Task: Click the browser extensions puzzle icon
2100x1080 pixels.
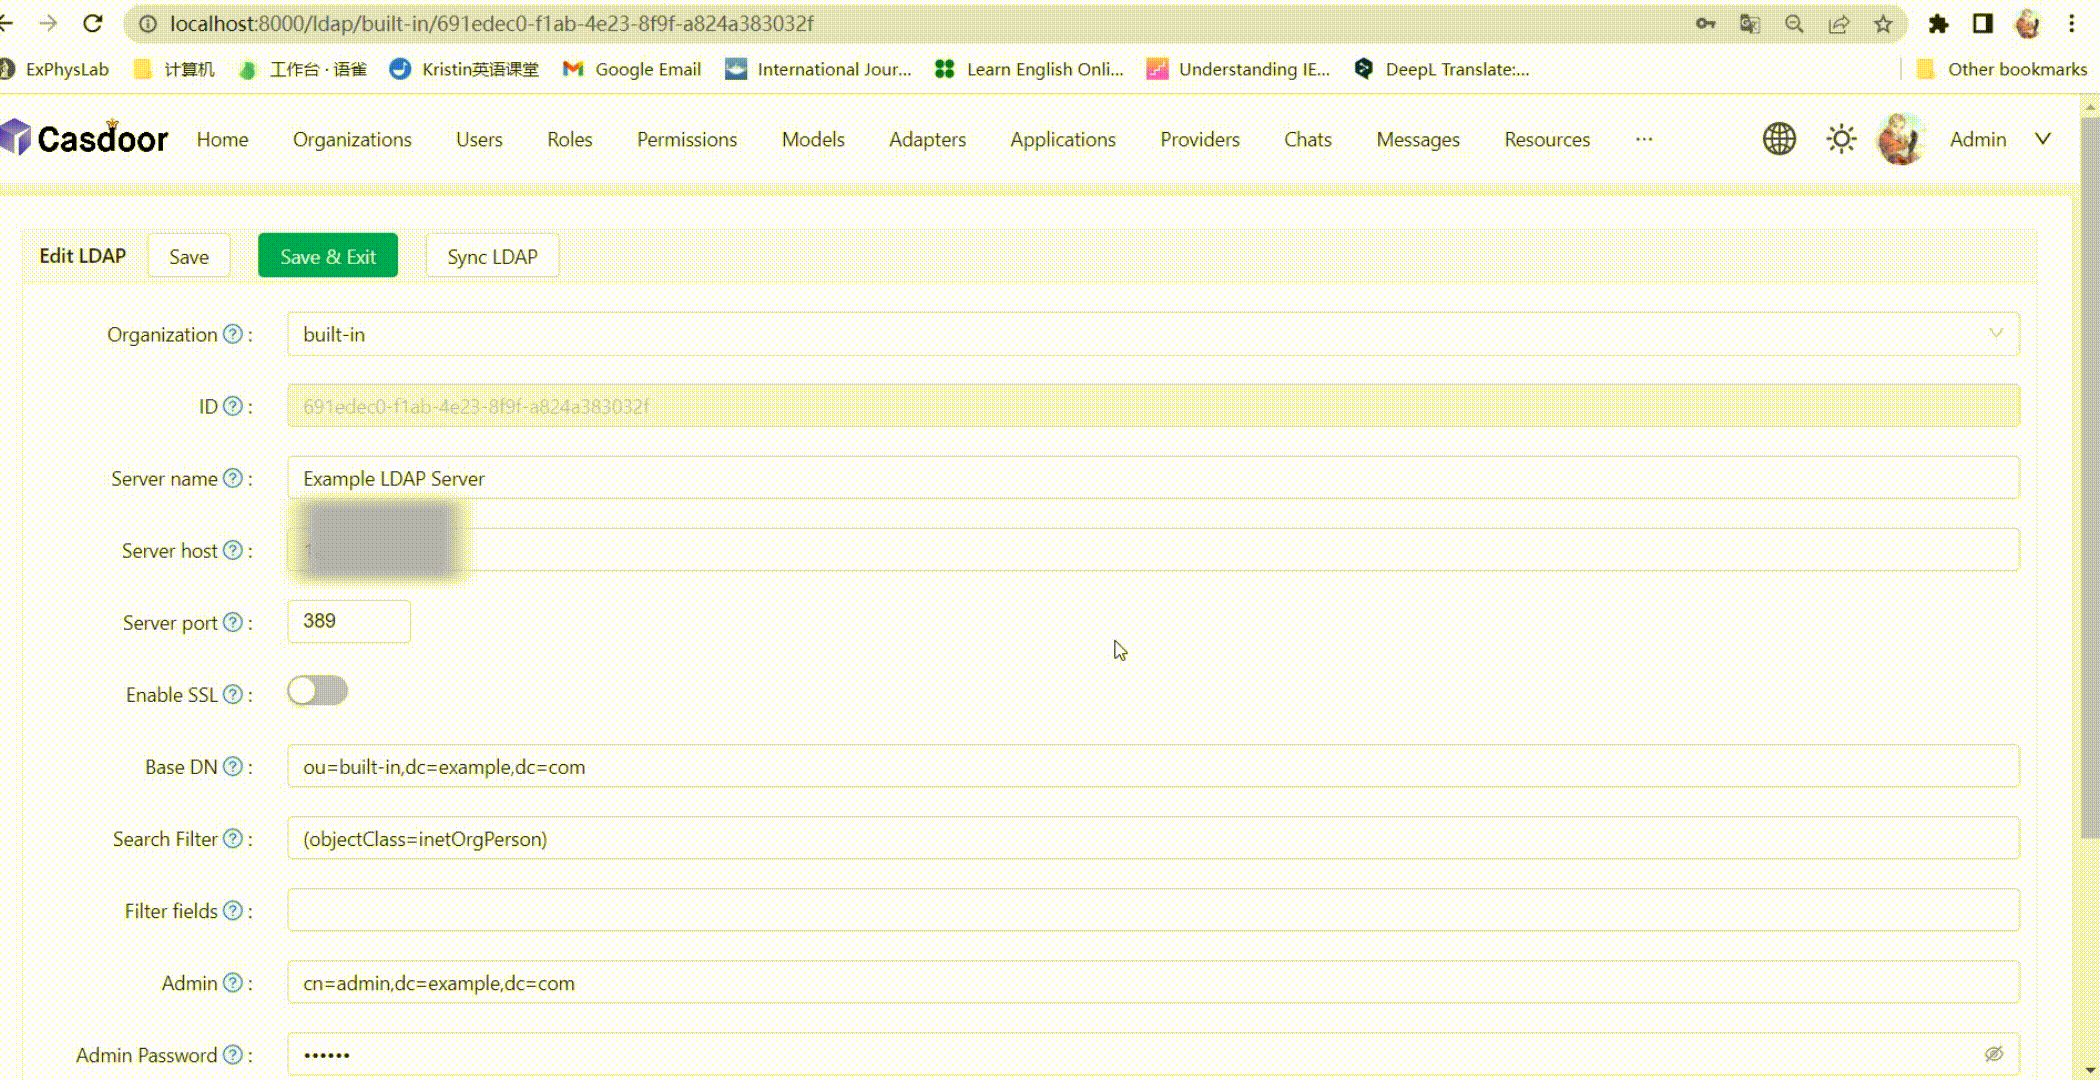Action: tap(1937, 23)
